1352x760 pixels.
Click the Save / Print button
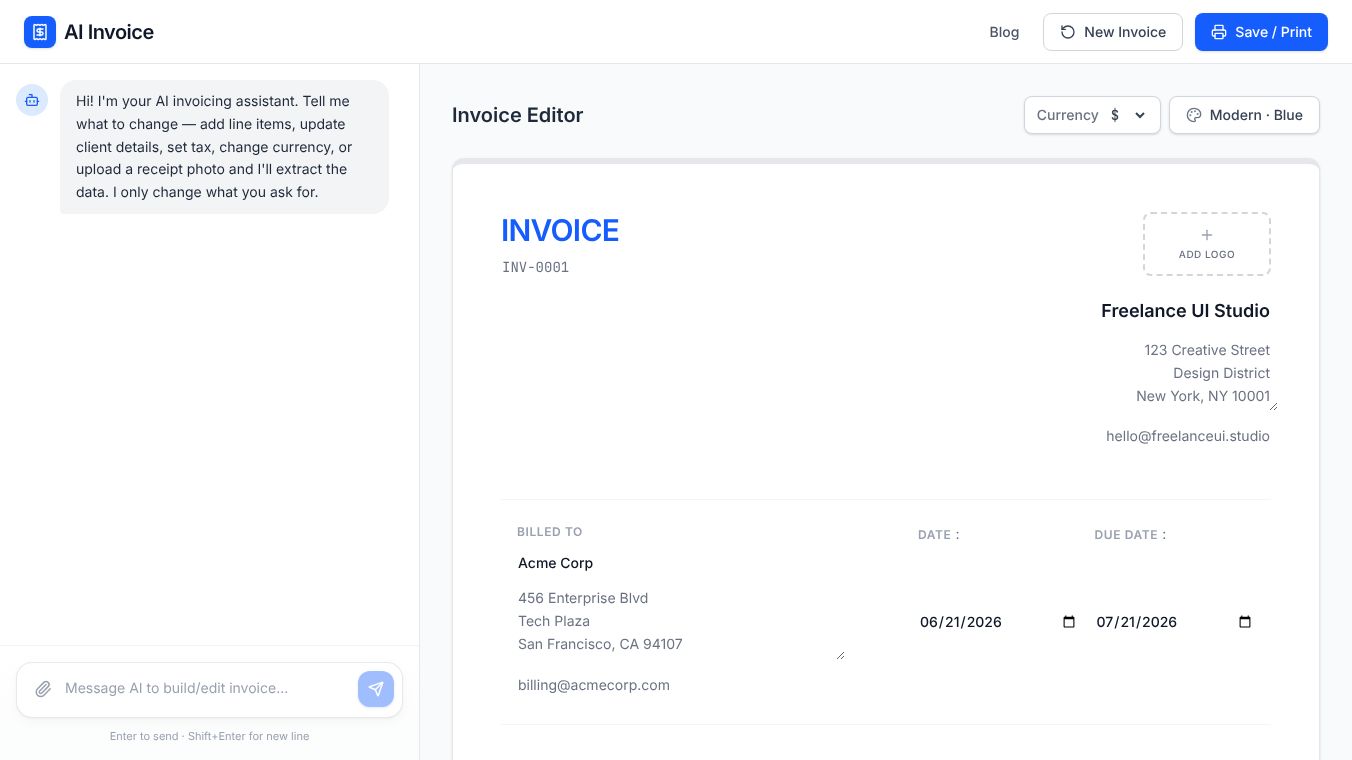point(1261,32)
